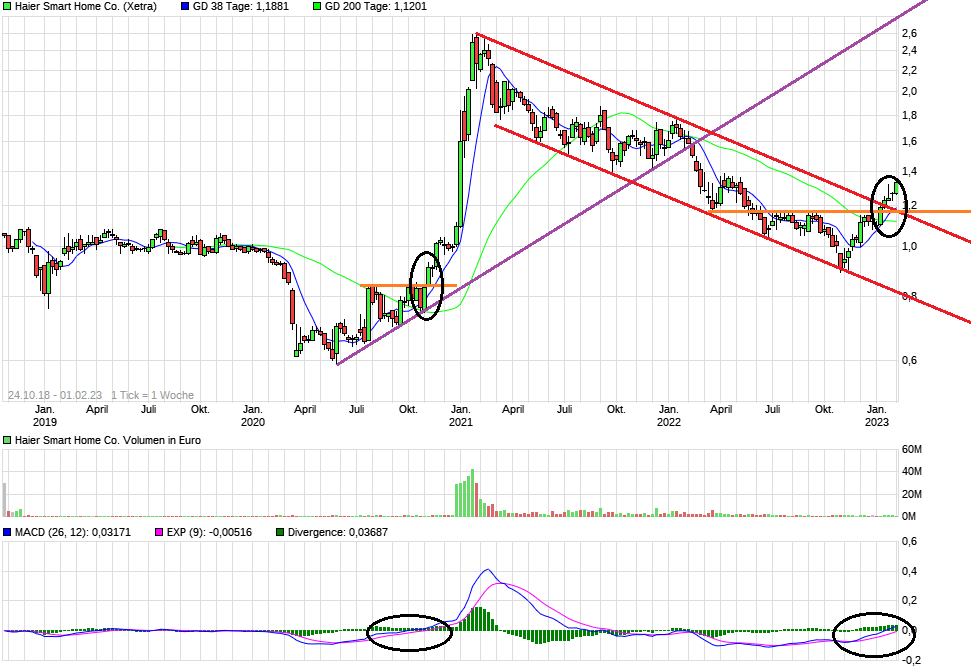
Task: Click the '40M' volume axis label
Action: (912, 472)
